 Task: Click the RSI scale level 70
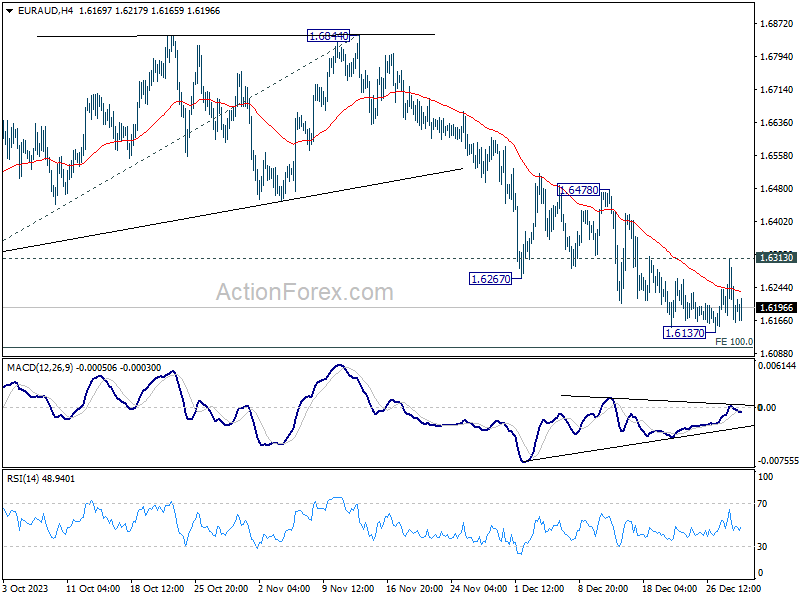pyautogui.click(x=762, y=504)
